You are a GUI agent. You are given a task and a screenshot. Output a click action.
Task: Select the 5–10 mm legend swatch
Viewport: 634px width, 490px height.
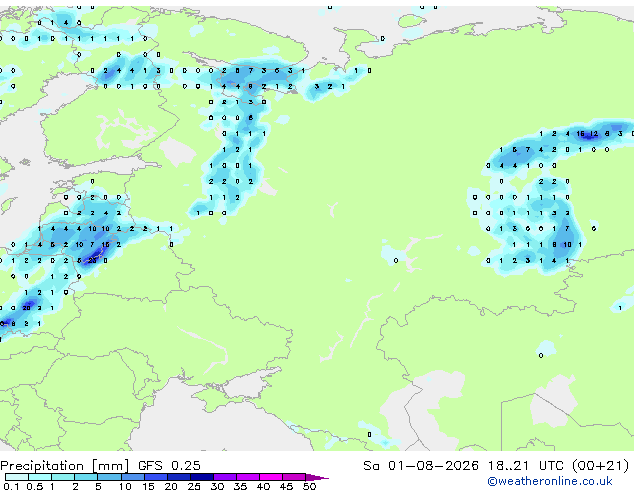[x=109, y=477]
